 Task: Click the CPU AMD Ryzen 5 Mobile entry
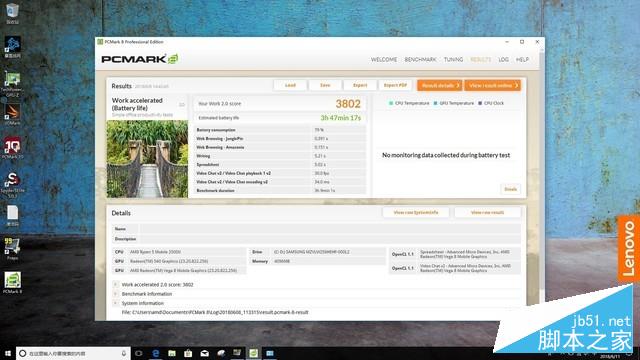coord(179,252)
